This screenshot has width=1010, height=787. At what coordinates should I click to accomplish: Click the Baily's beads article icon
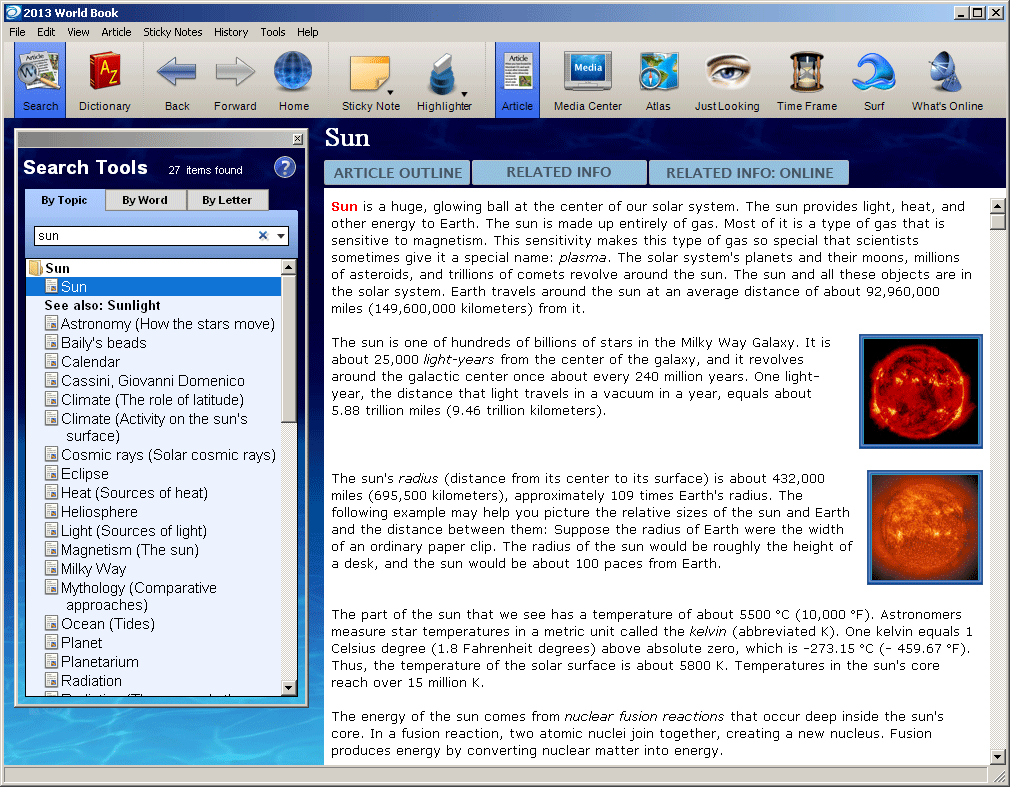pyautogui.click(x=52, y=341)
